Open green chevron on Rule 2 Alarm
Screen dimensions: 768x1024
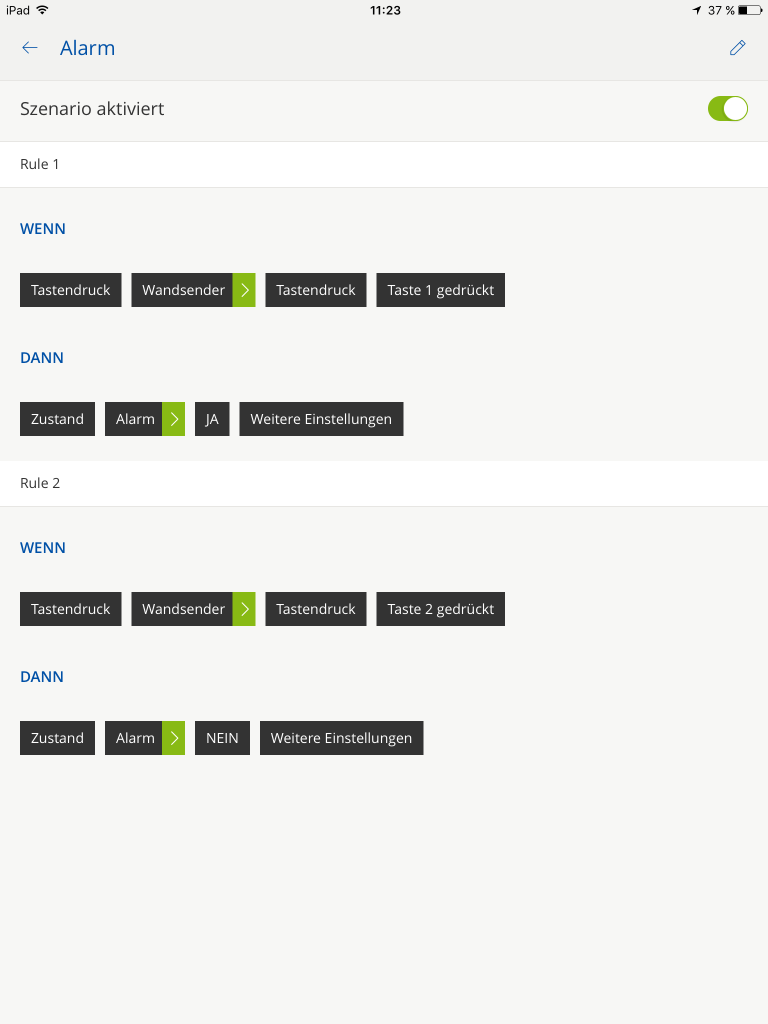[x=174, y=738]
